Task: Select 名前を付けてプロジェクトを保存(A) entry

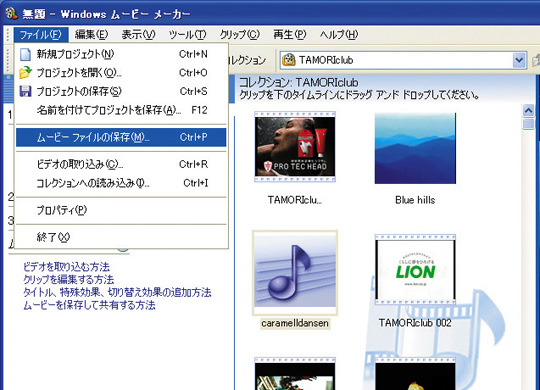Action: click(121, 110)
